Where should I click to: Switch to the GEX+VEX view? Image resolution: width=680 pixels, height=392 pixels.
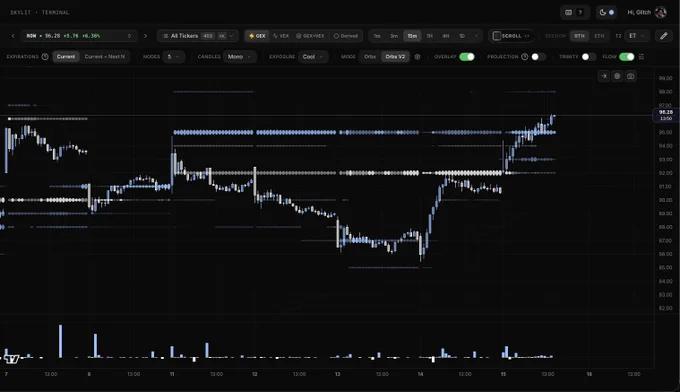(x=311, y=36)
